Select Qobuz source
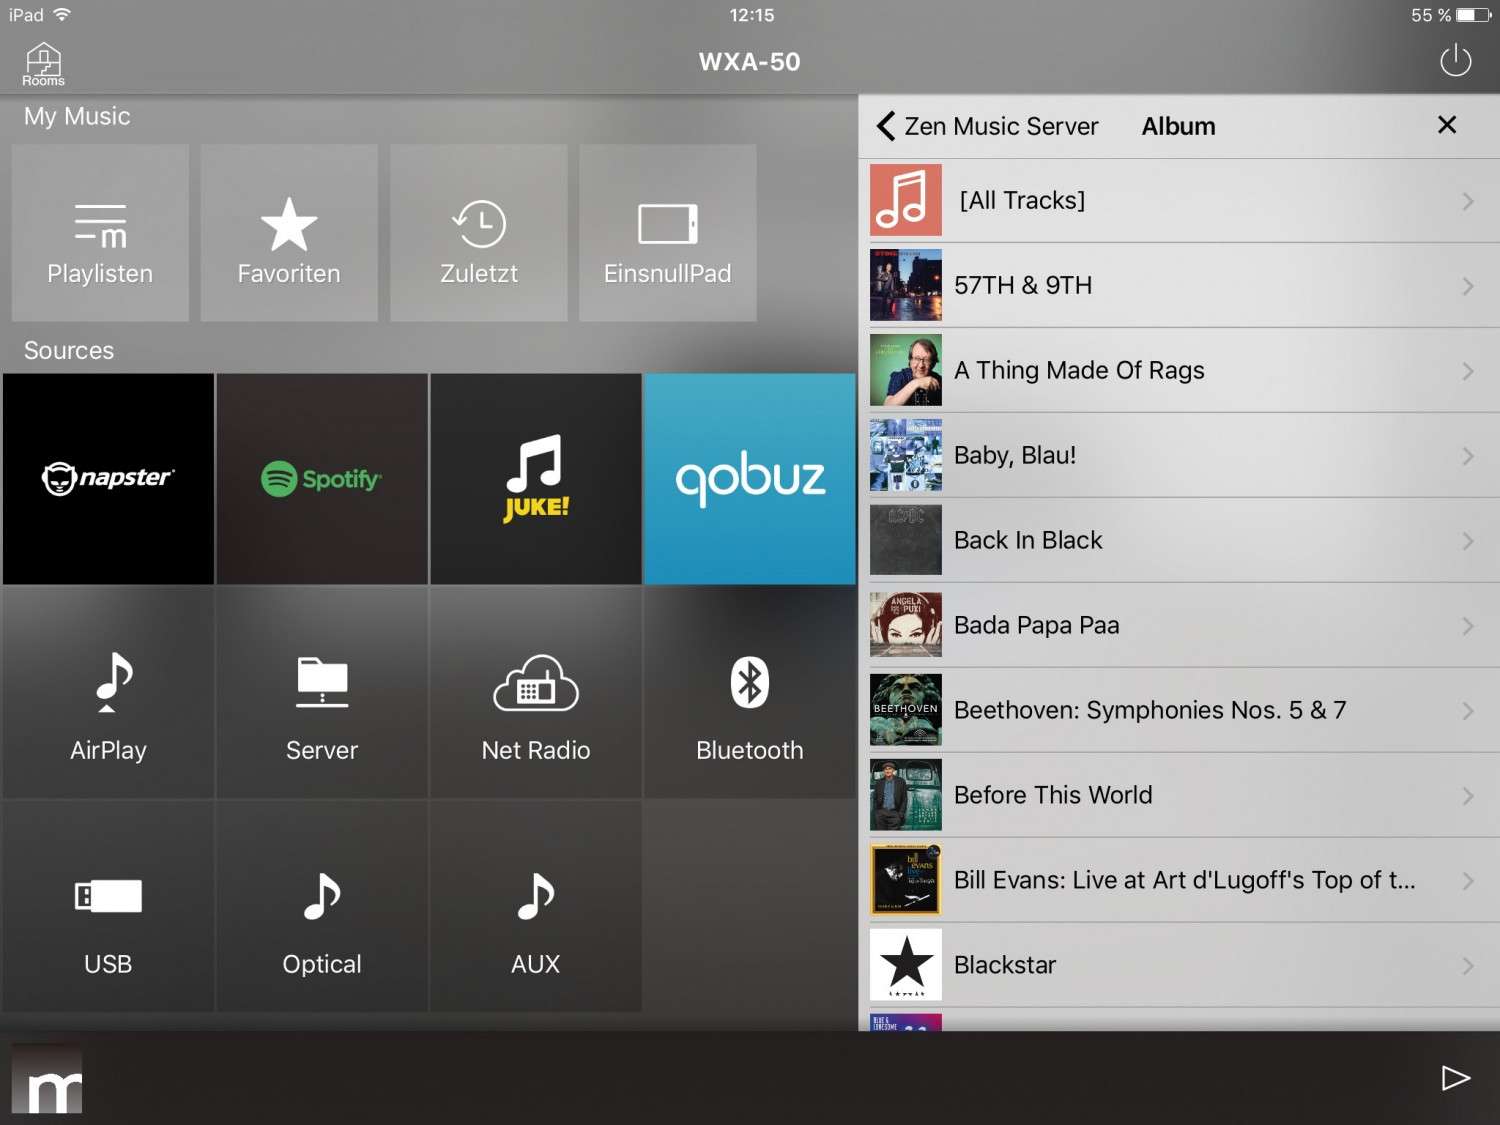Image resolution: width=1500 pixels, height=1125 pixels. 750,479
